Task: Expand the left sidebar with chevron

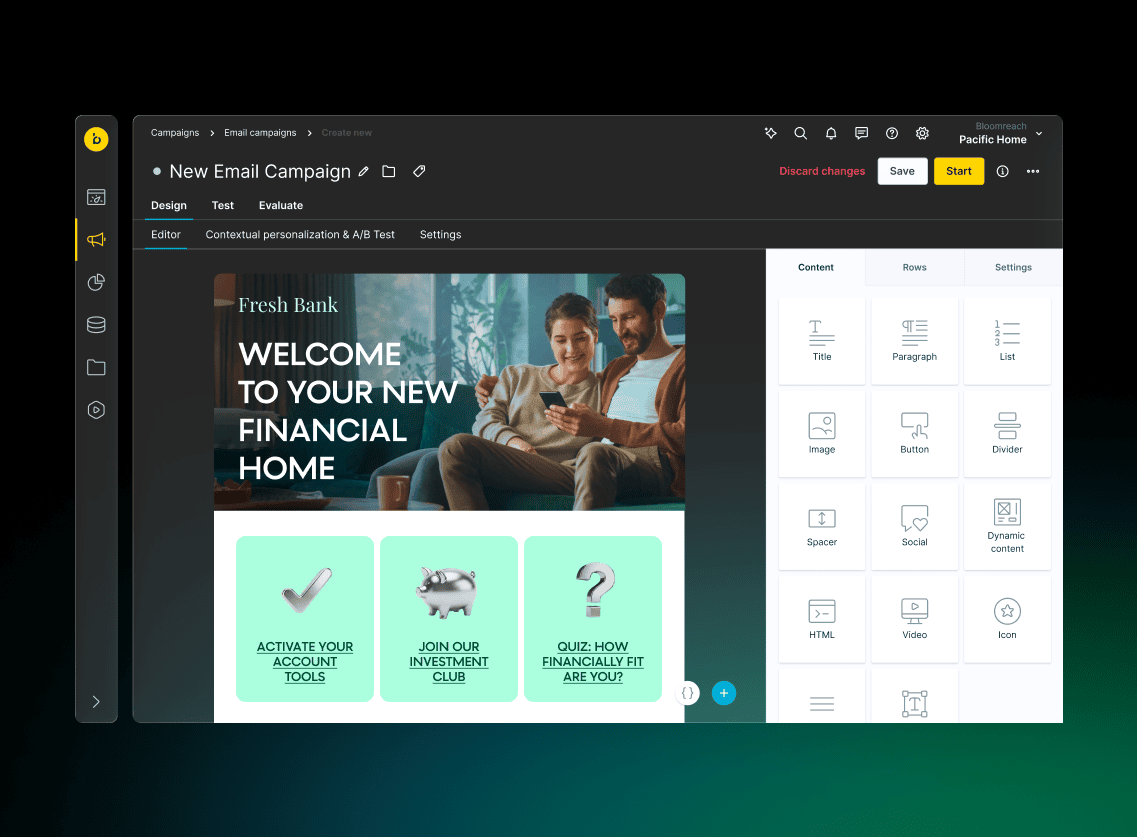Action: coord(96,702)
